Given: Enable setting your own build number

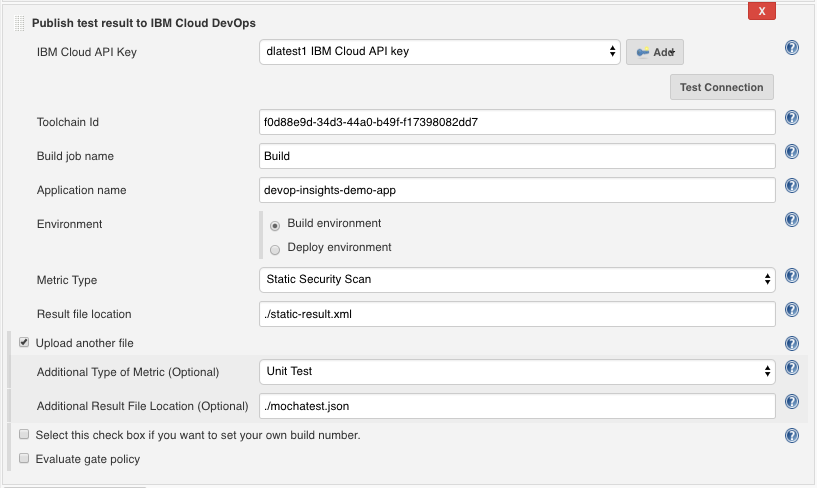Looking at the screenshot, I should tap(24, 434).
